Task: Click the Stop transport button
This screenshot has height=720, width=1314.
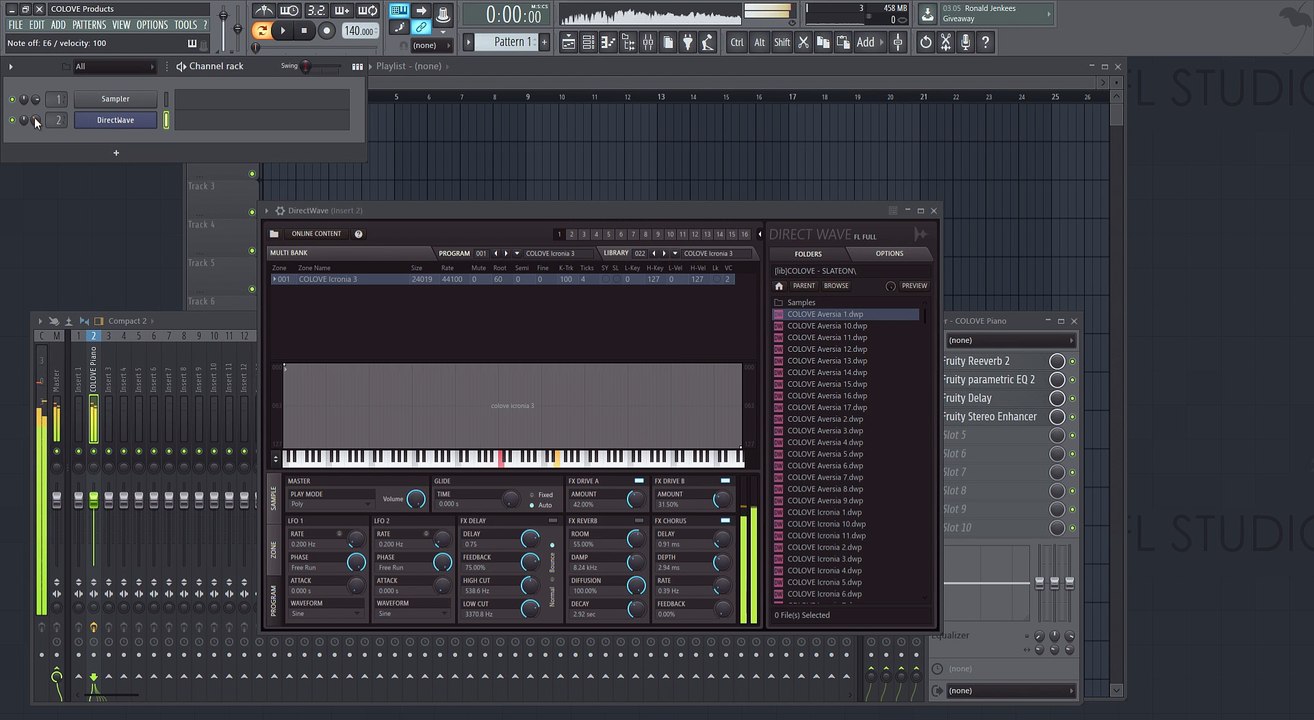Action: point(304,31)
